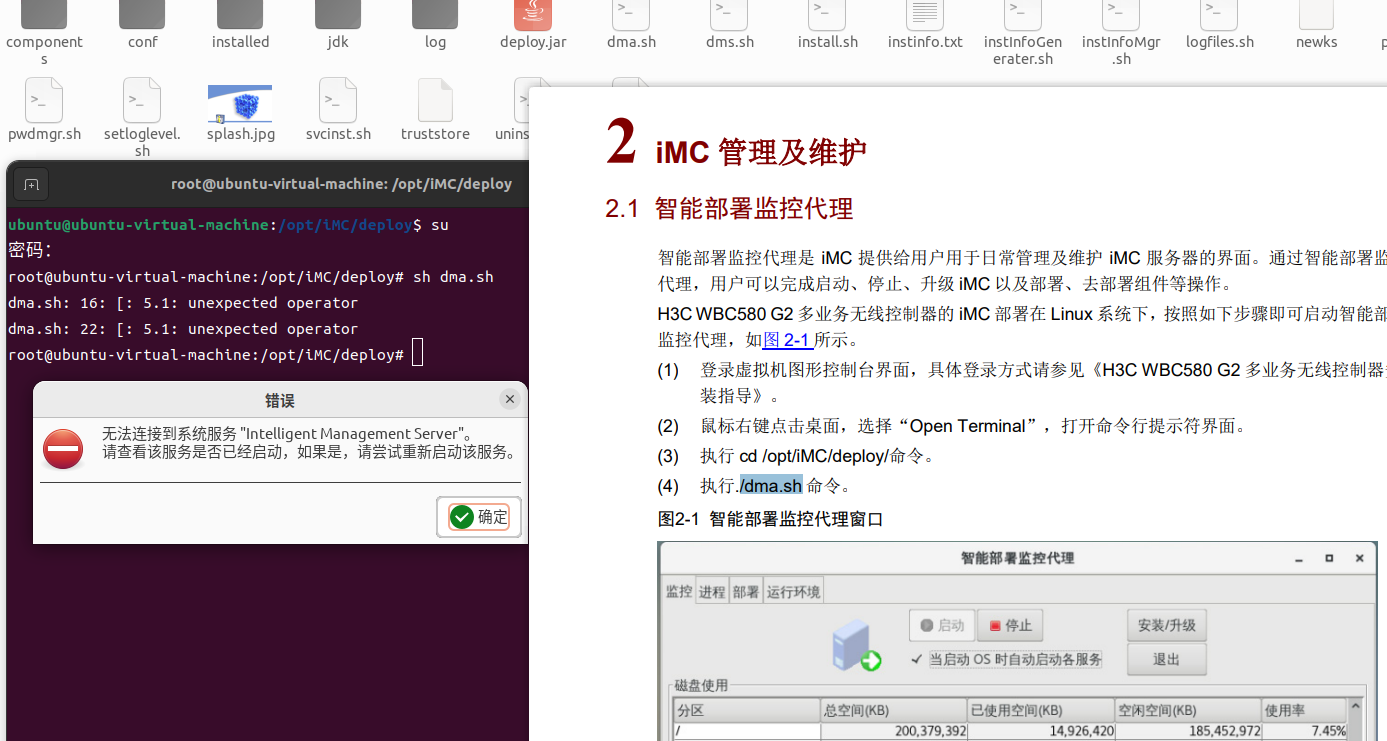Viewport: 1387px width, 741px height.
Task: Click the 图2-1 智能部署监控代理窗口 figure caption
Action: pyautogui.click(x=771, y=519)
